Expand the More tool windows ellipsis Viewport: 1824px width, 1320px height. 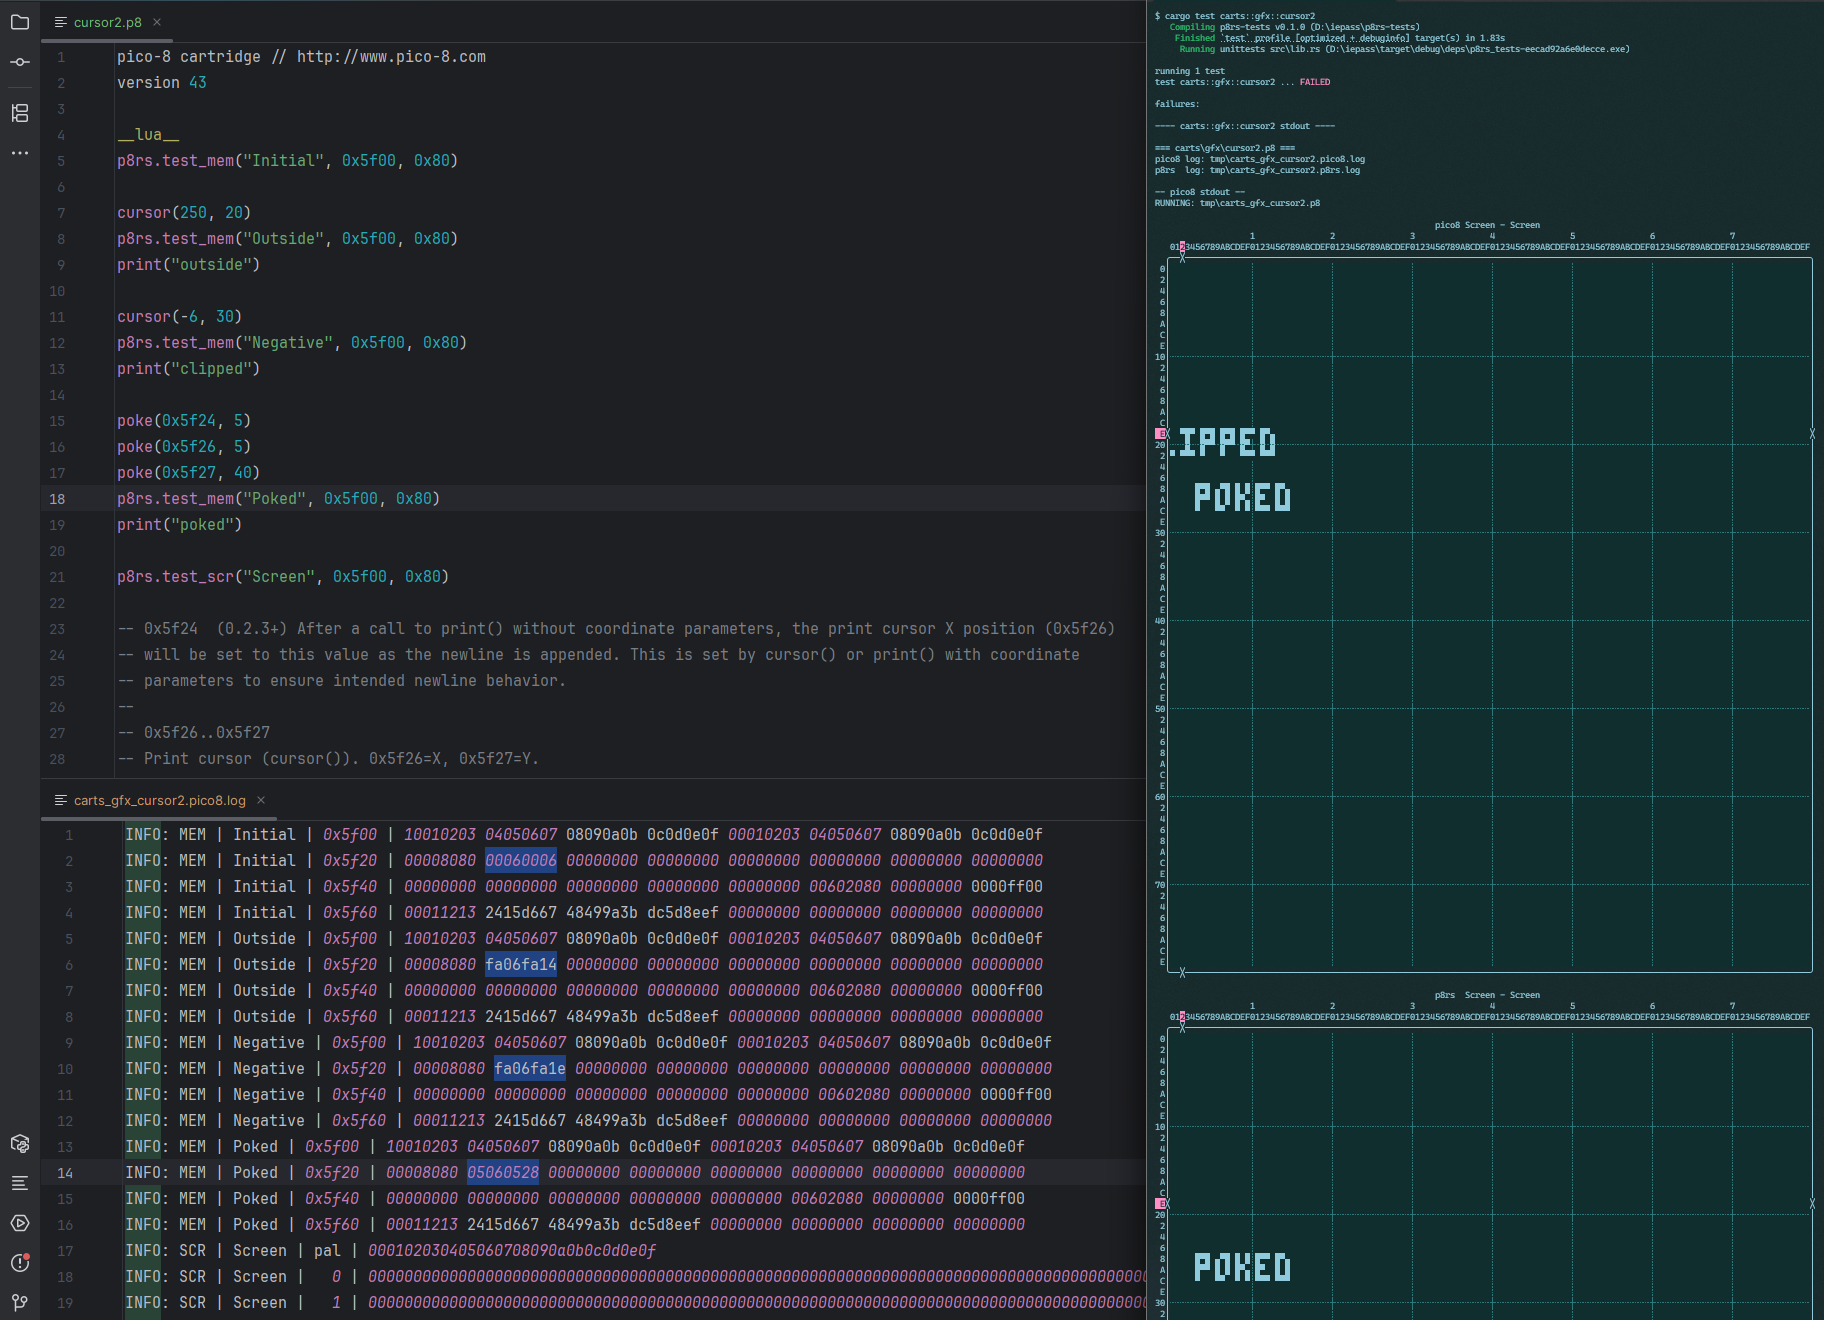point(20,153)
